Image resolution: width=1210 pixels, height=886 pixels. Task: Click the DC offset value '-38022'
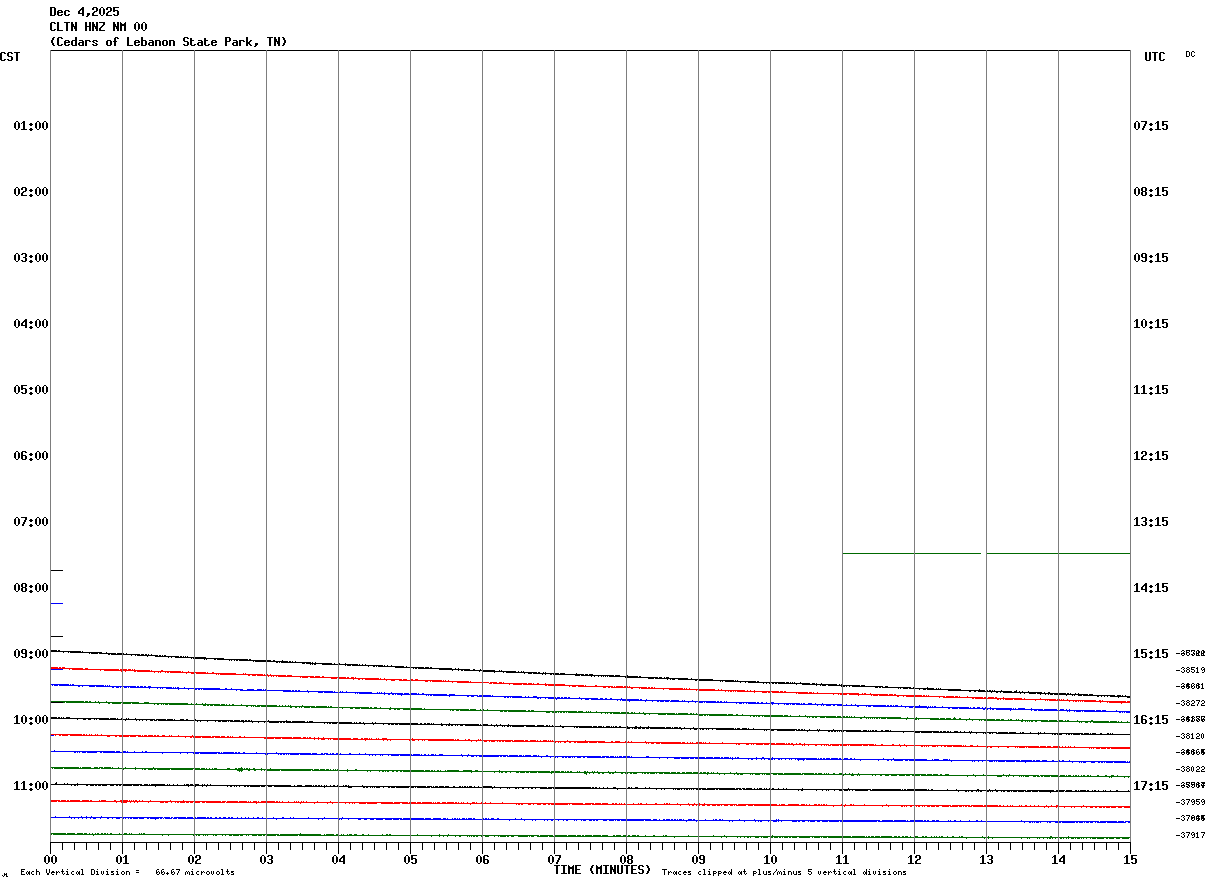[x=1191, y=769]
